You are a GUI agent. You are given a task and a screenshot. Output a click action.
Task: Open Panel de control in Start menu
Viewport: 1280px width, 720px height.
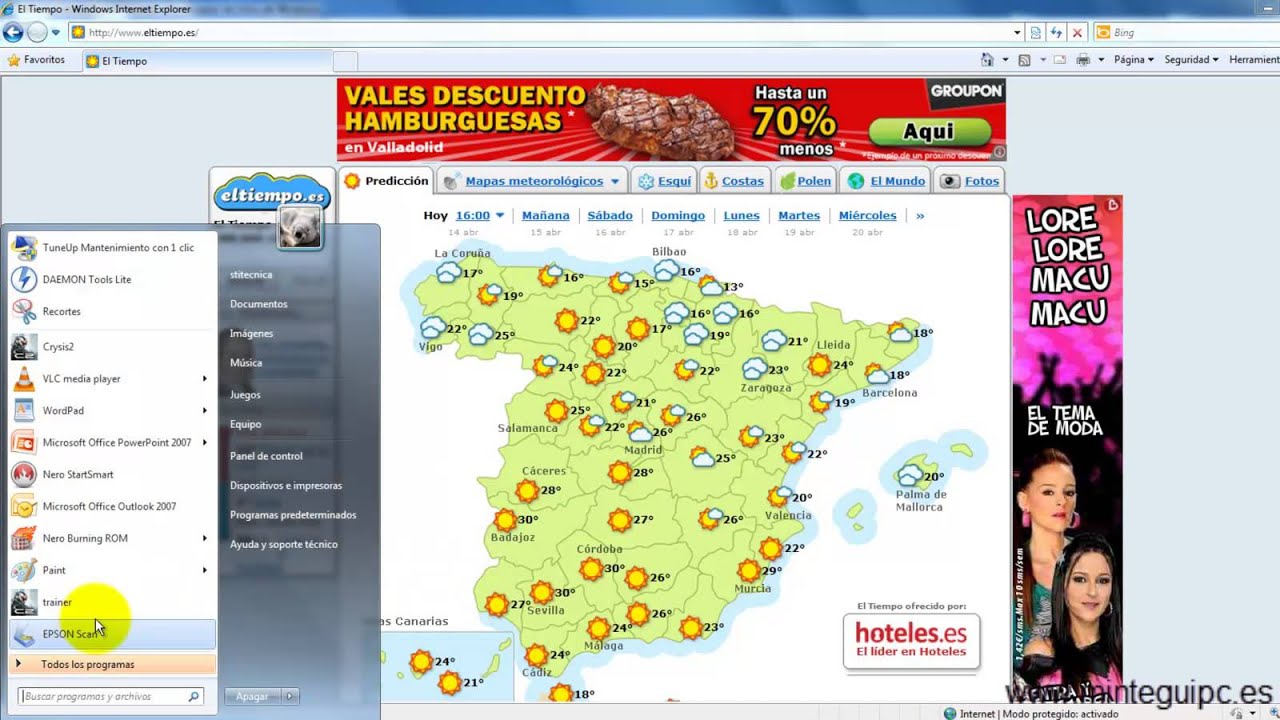click(x=266, y=456)
